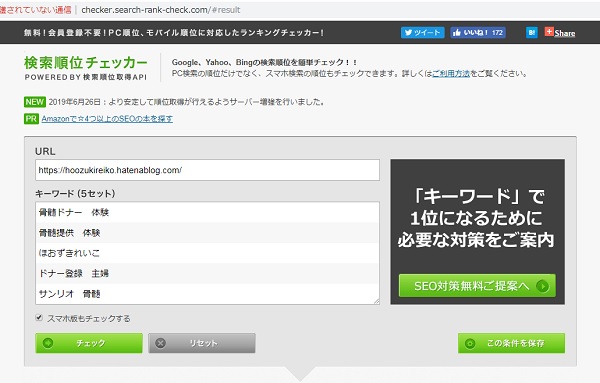
Task: Open Amazon SEO books PR link
Action: pos(107,119)
